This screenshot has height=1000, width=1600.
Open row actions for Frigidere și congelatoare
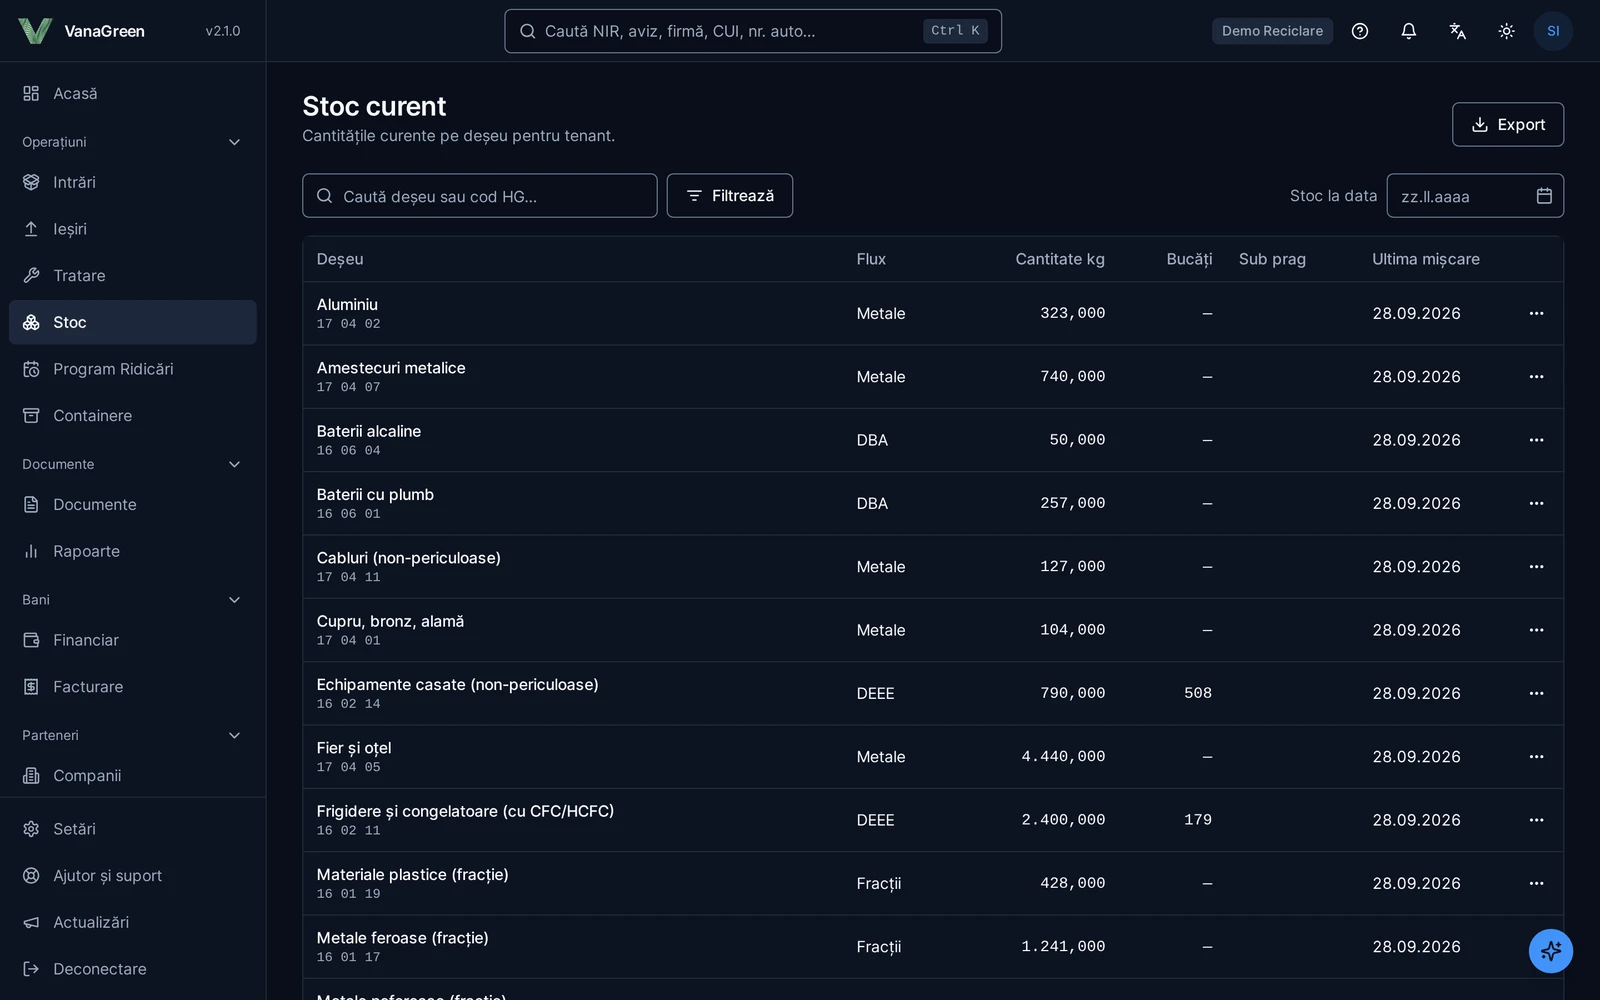(x=1536, y=820)
